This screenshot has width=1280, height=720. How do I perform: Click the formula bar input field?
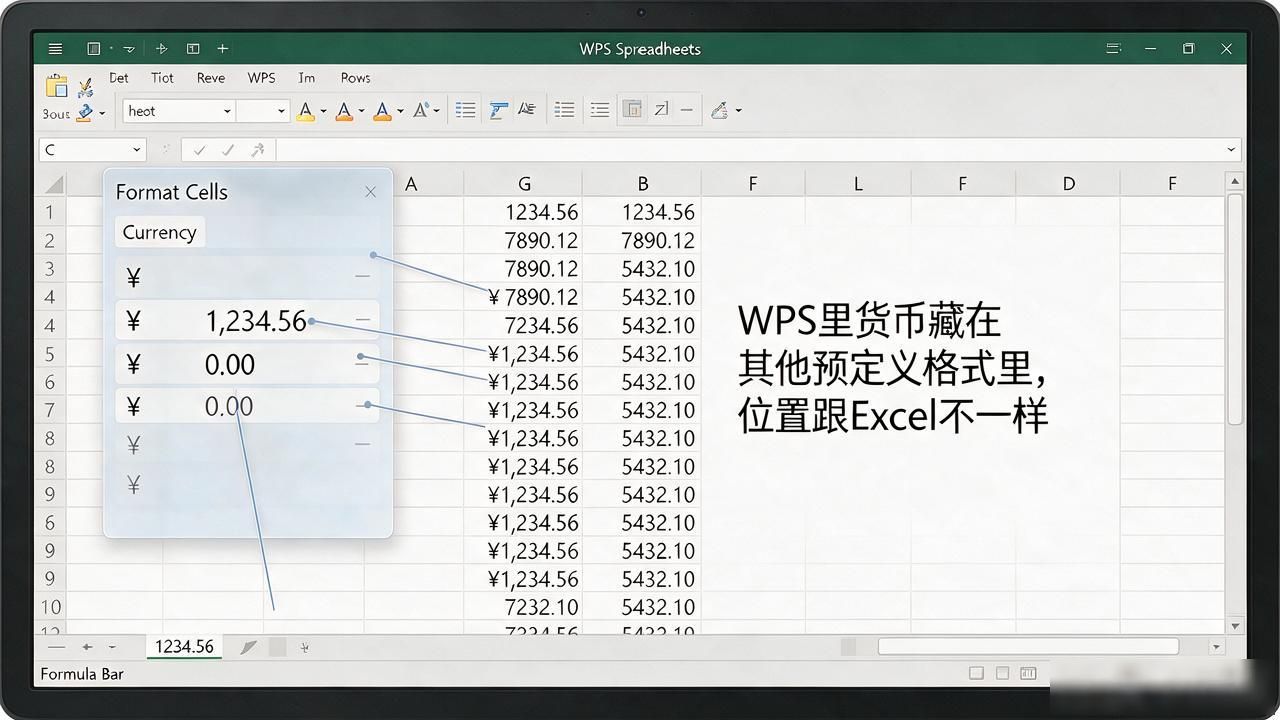pyautogui.click(x=750, y=150)
